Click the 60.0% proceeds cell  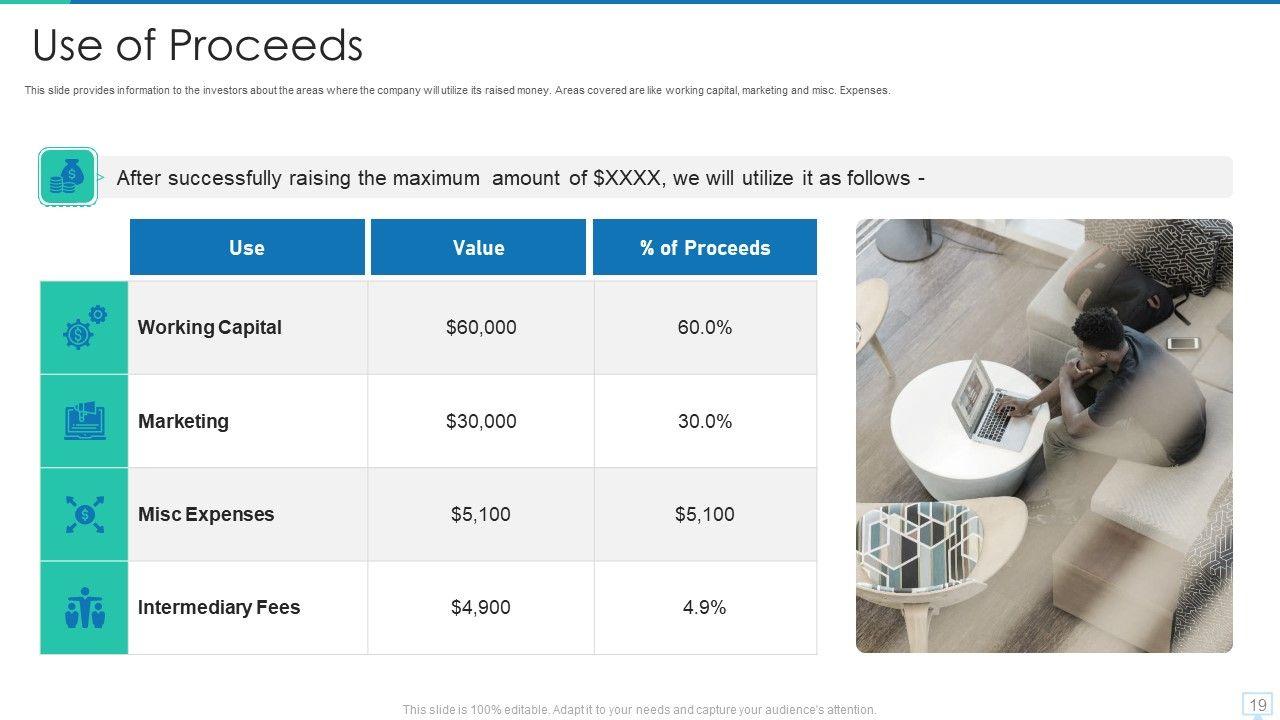click(x=705, y=328)
